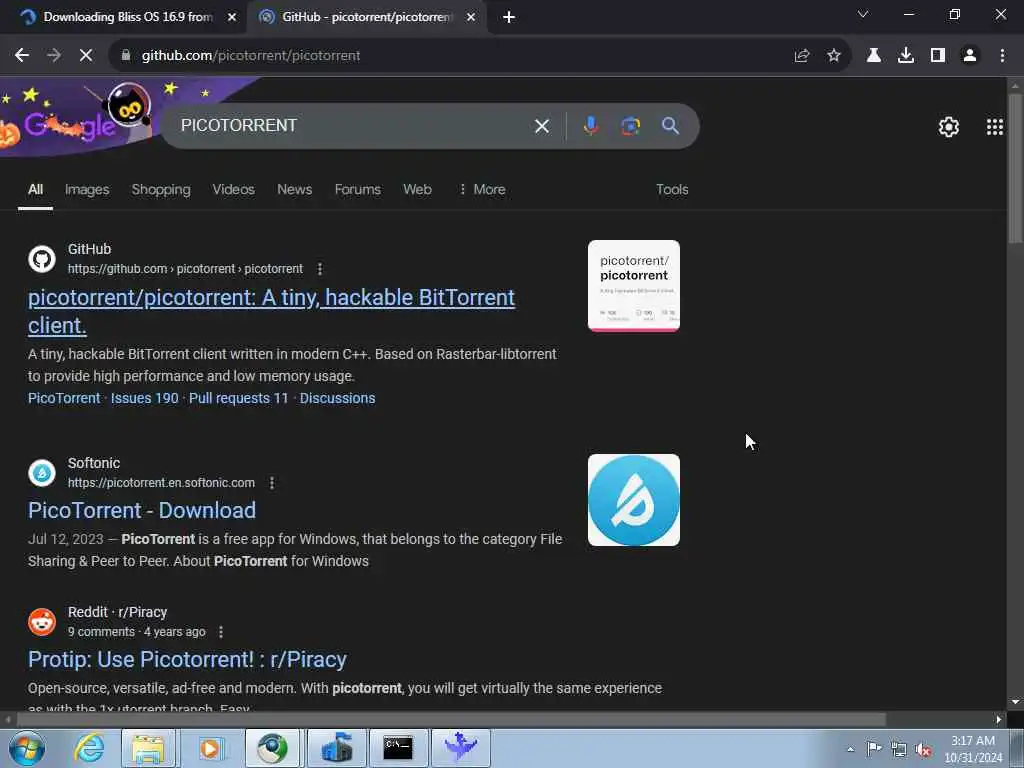Open Windows Explorer folder from taskbar
This screenshot has height=768, width=1024.
[x=148, y=748]
